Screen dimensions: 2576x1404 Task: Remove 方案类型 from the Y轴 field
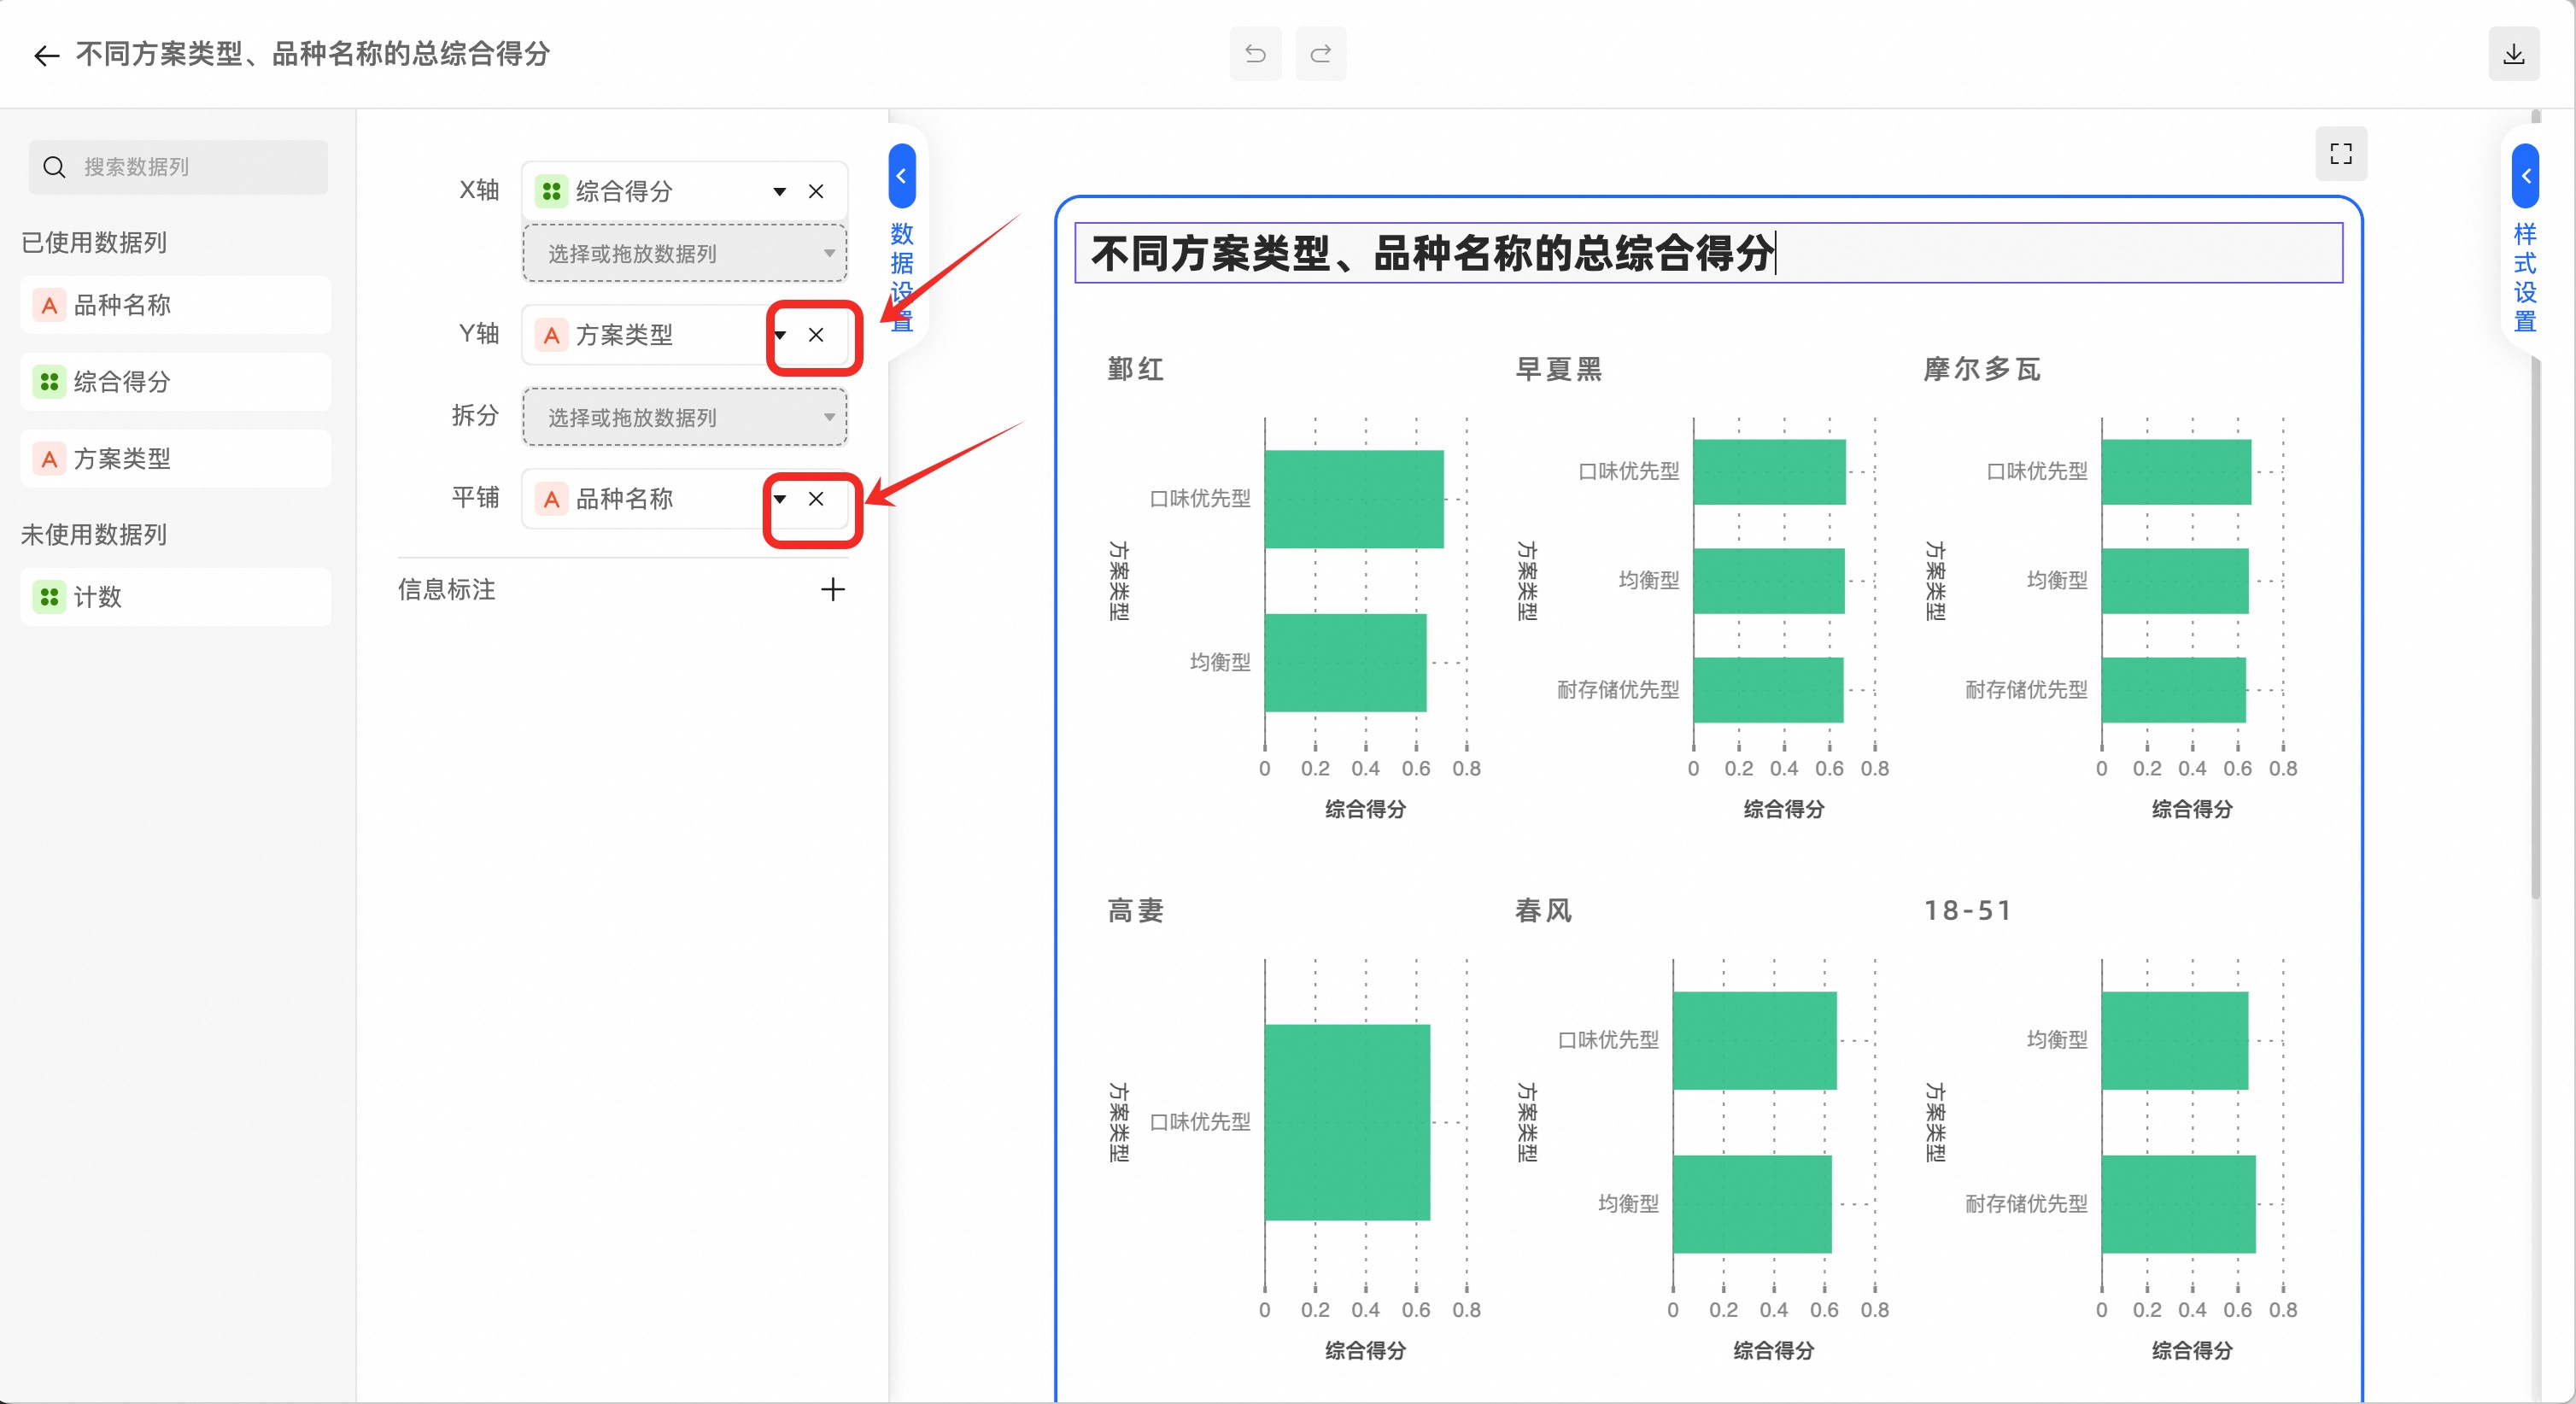816,335
